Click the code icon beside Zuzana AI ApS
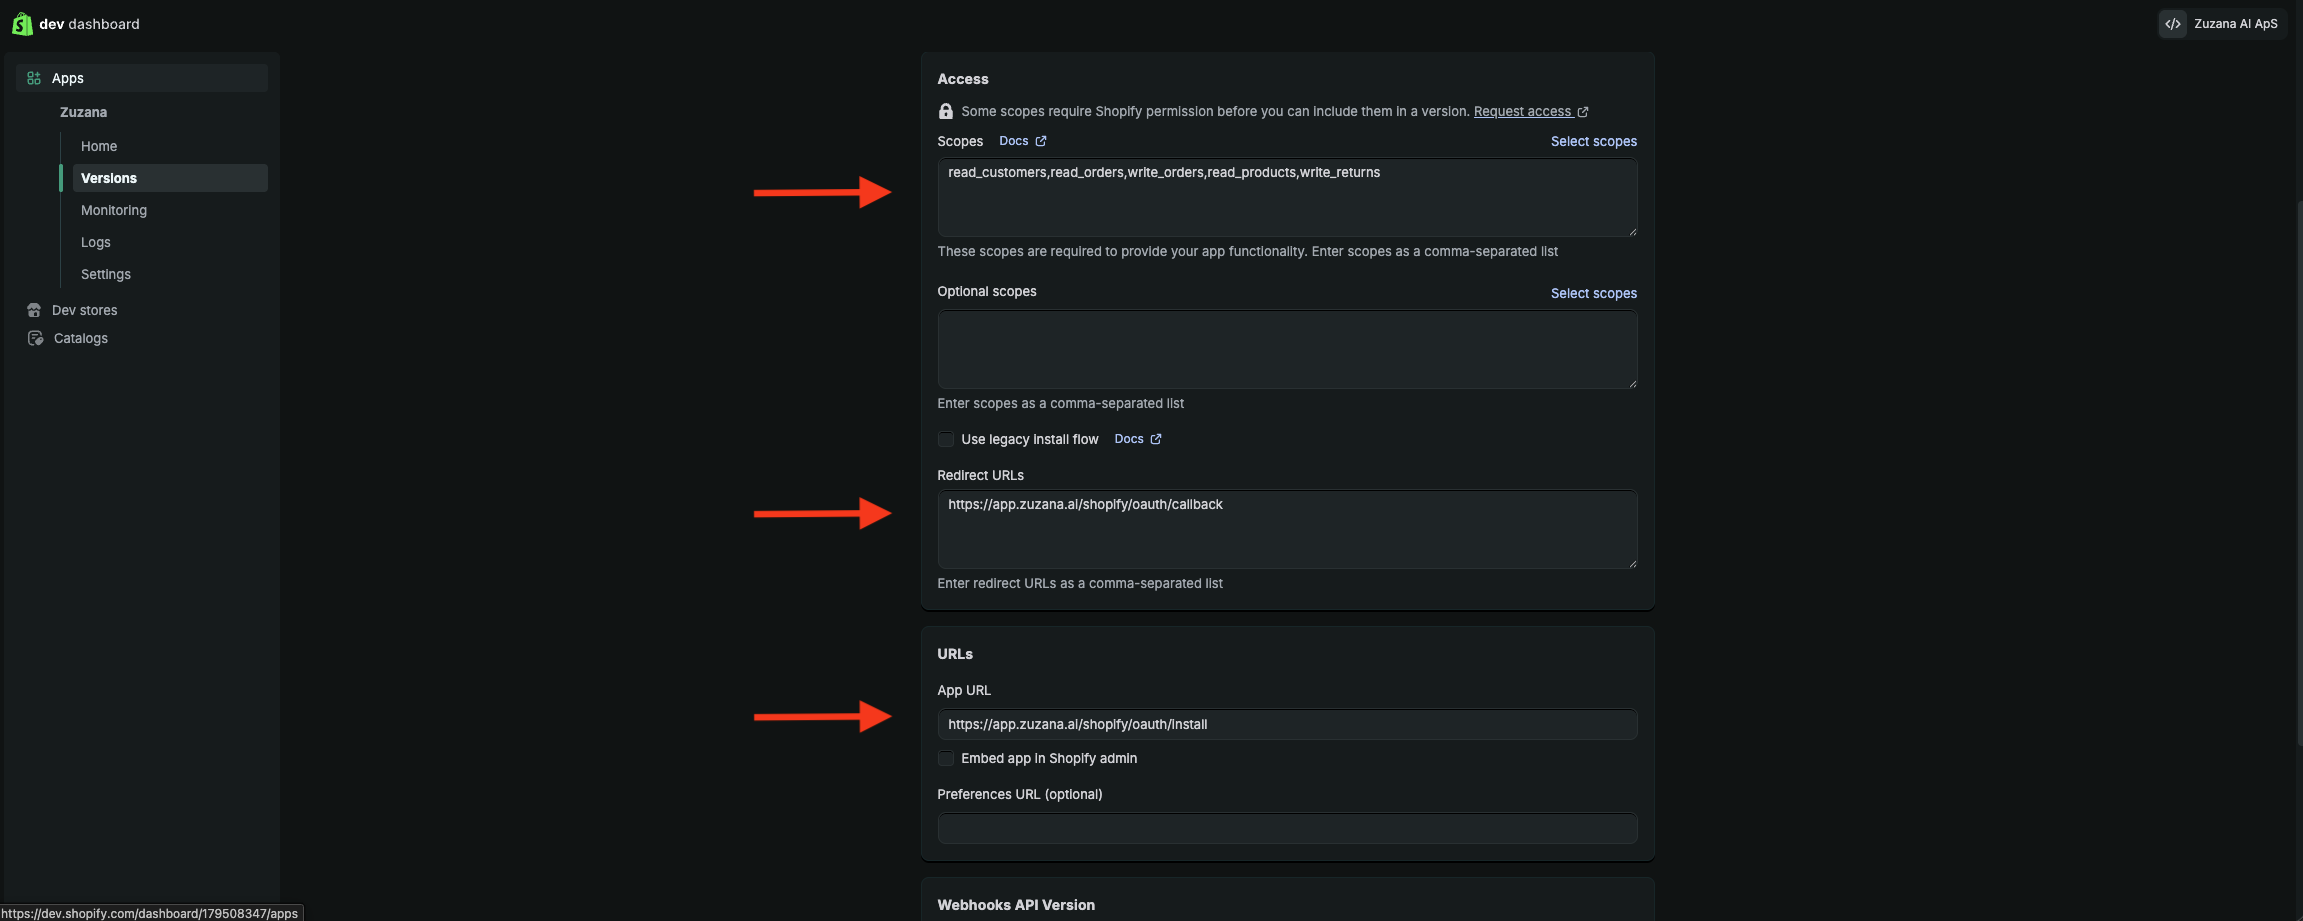The image size is (2303, 921). [x=2172, y=24]
